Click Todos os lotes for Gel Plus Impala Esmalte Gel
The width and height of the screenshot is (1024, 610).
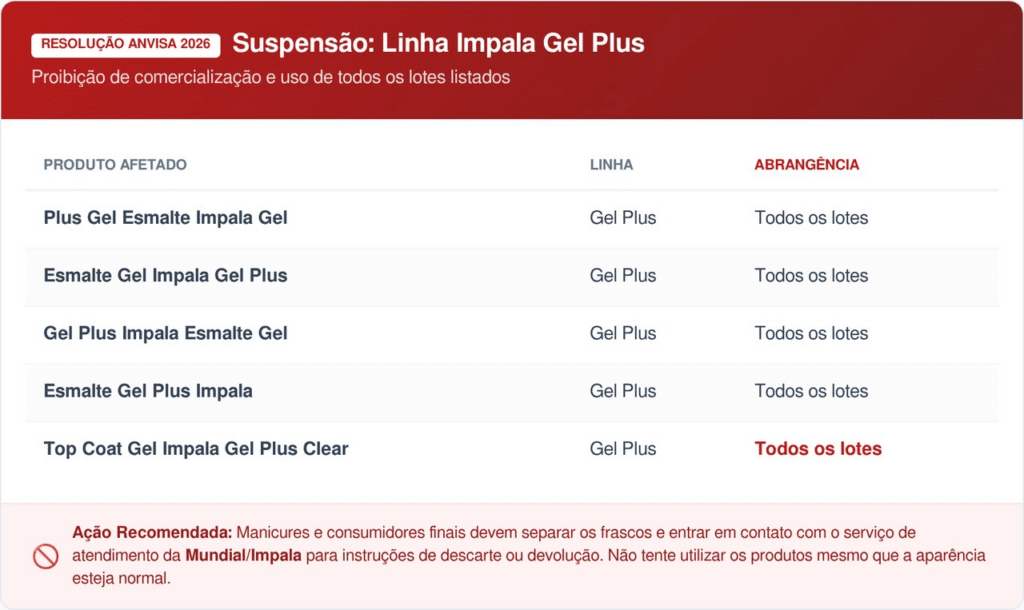811,334
